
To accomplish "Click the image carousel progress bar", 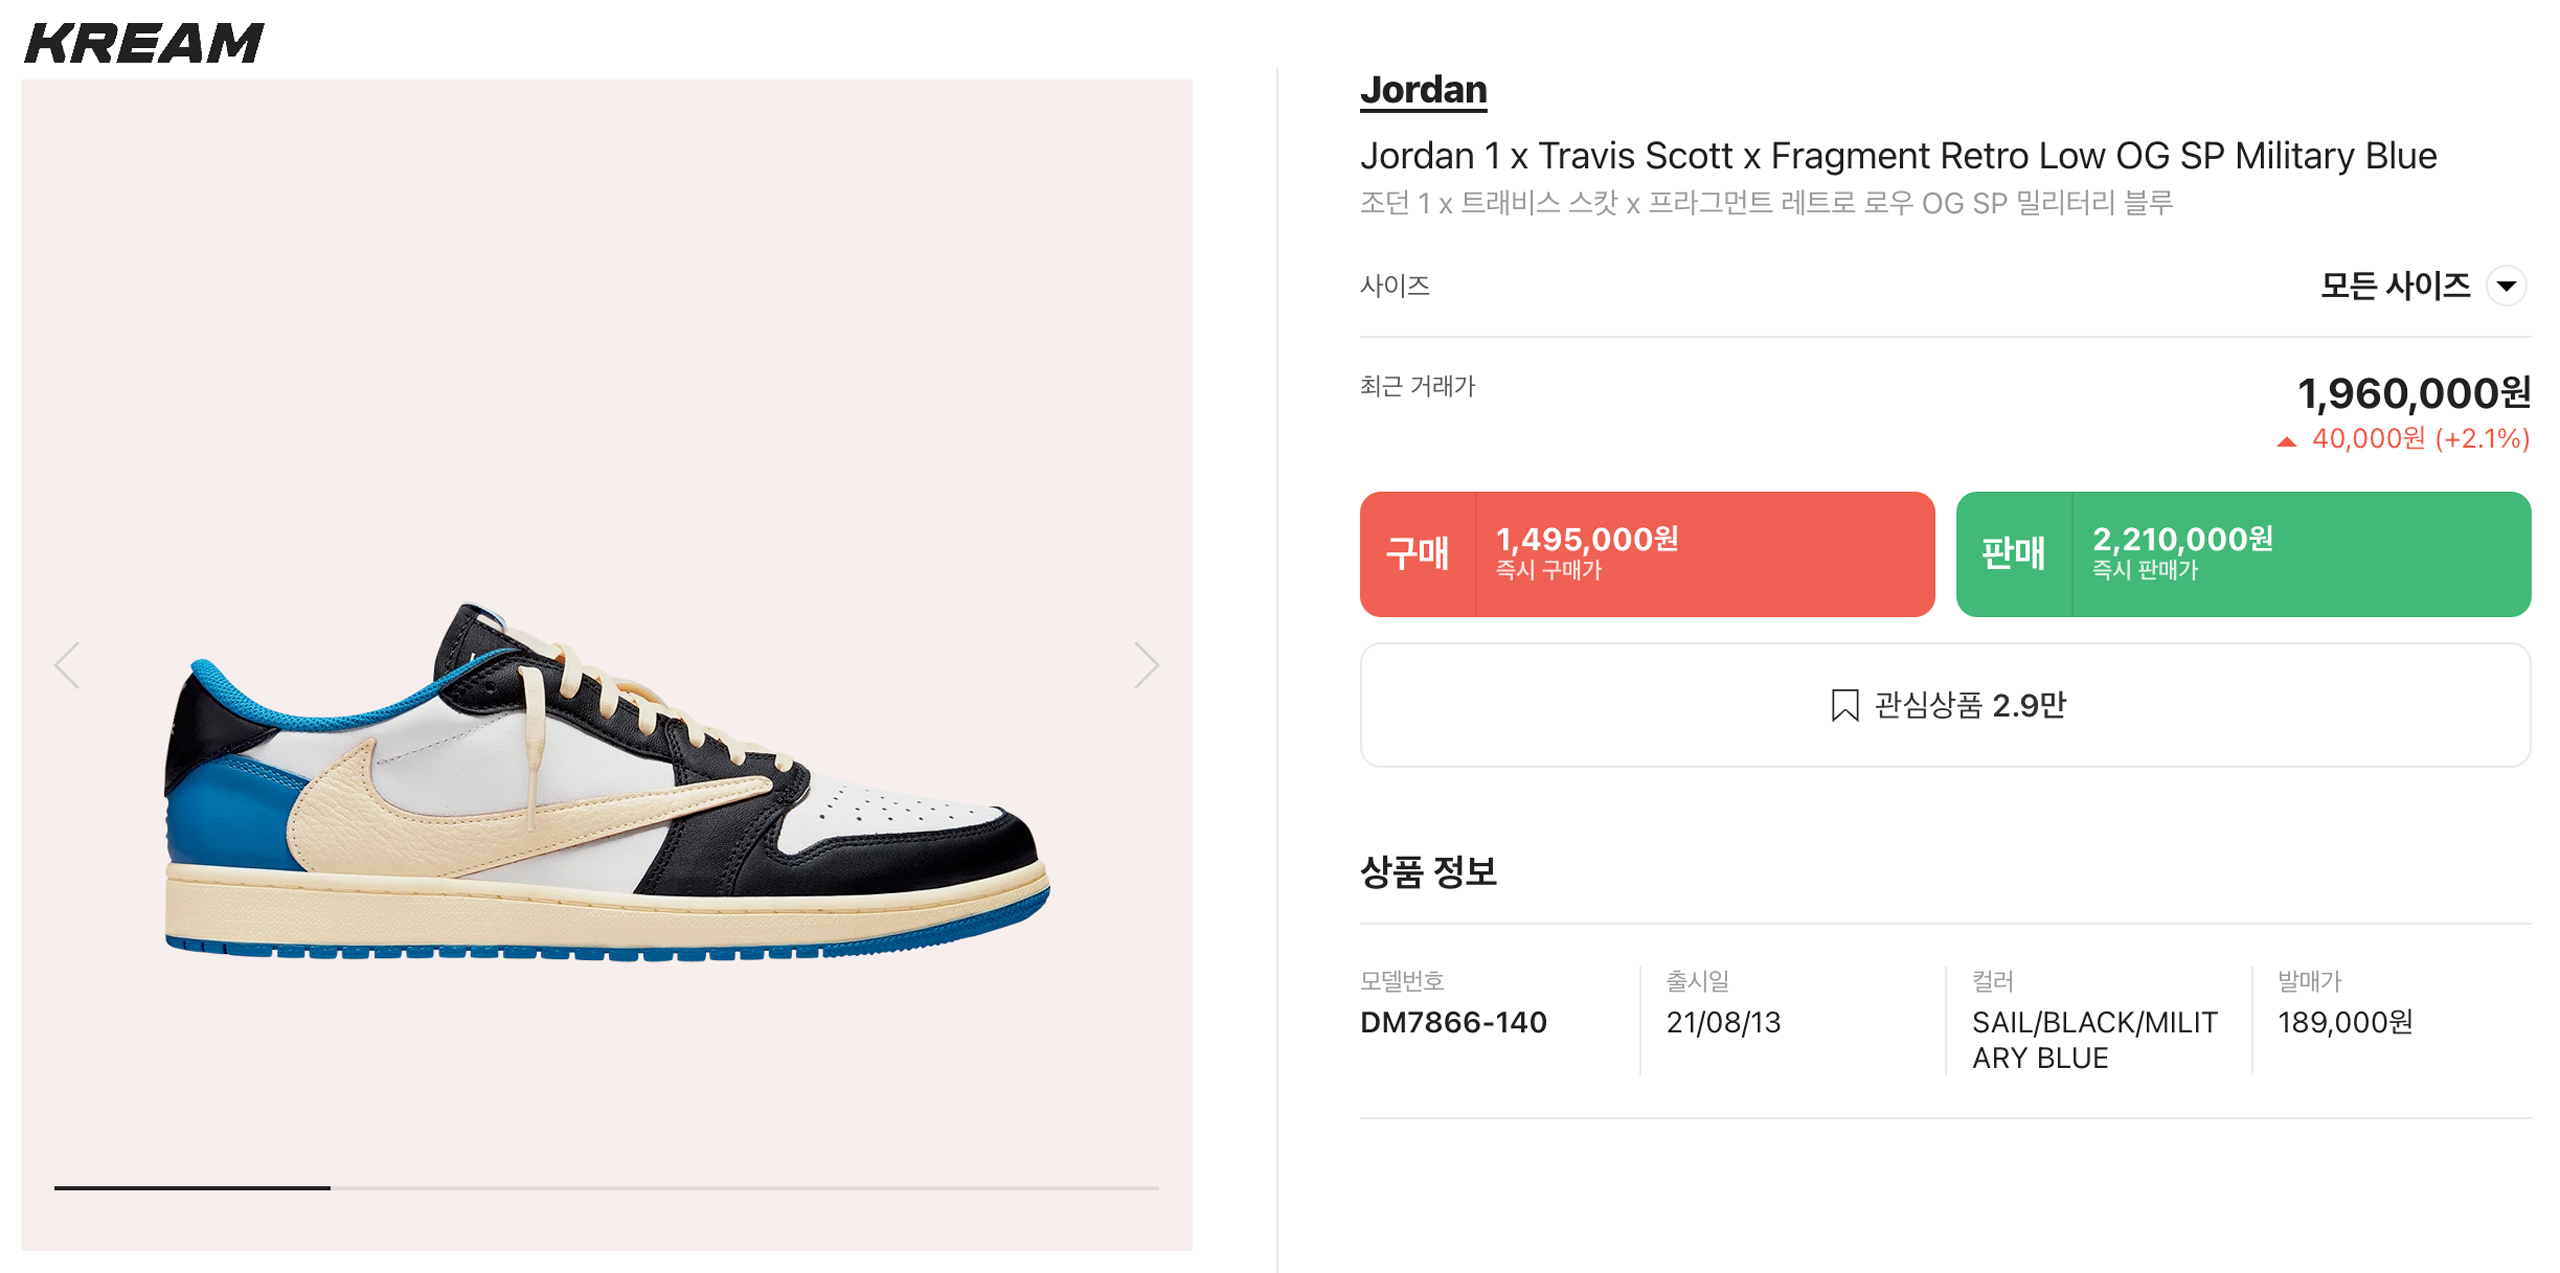I will pos(606,1187).
